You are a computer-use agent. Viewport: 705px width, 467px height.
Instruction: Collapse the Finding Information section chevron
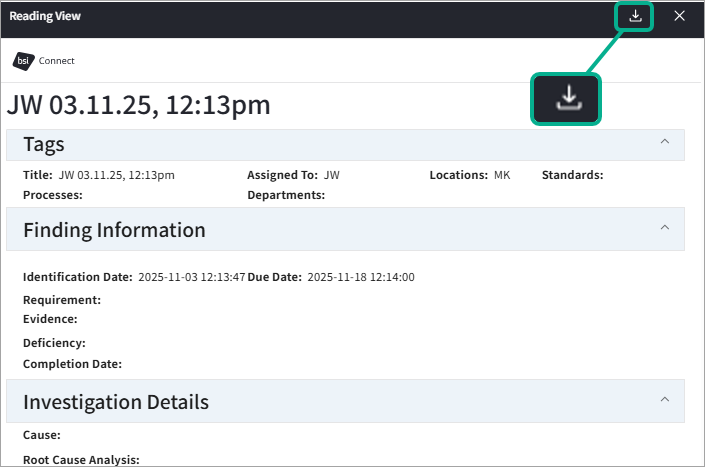665,227
